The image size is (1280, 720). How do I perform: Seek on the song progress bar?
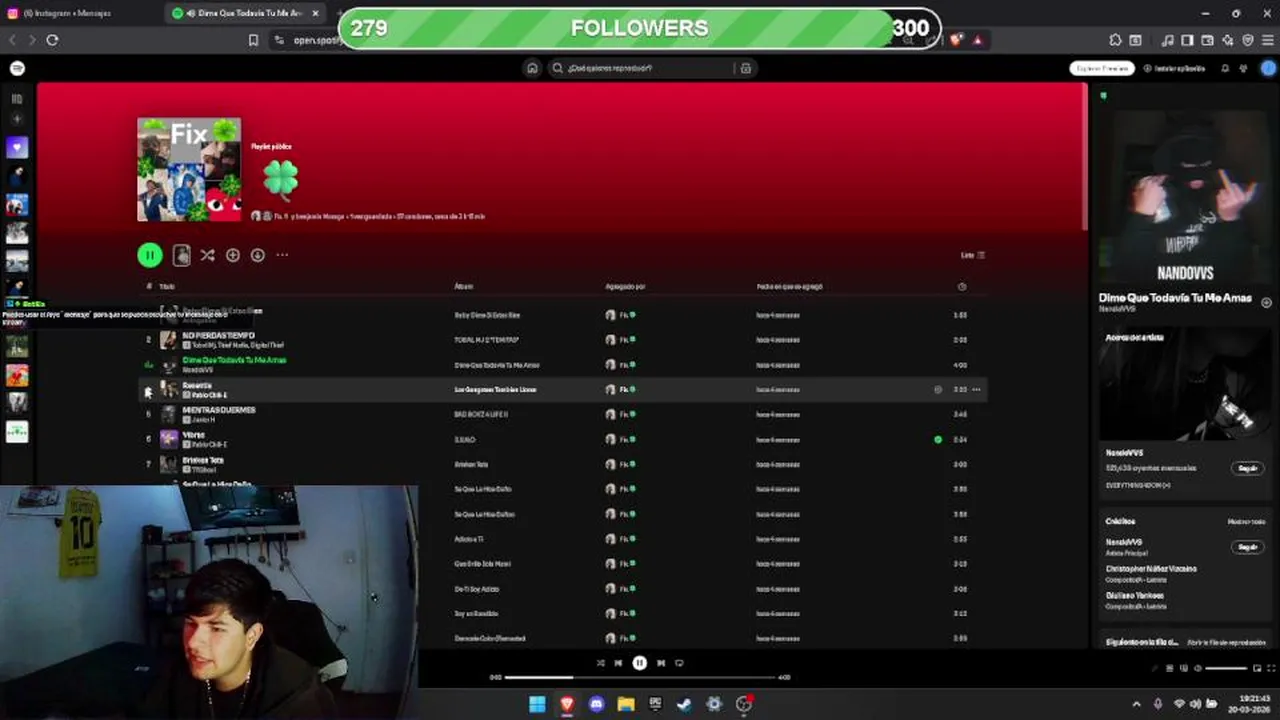point(639,678)
